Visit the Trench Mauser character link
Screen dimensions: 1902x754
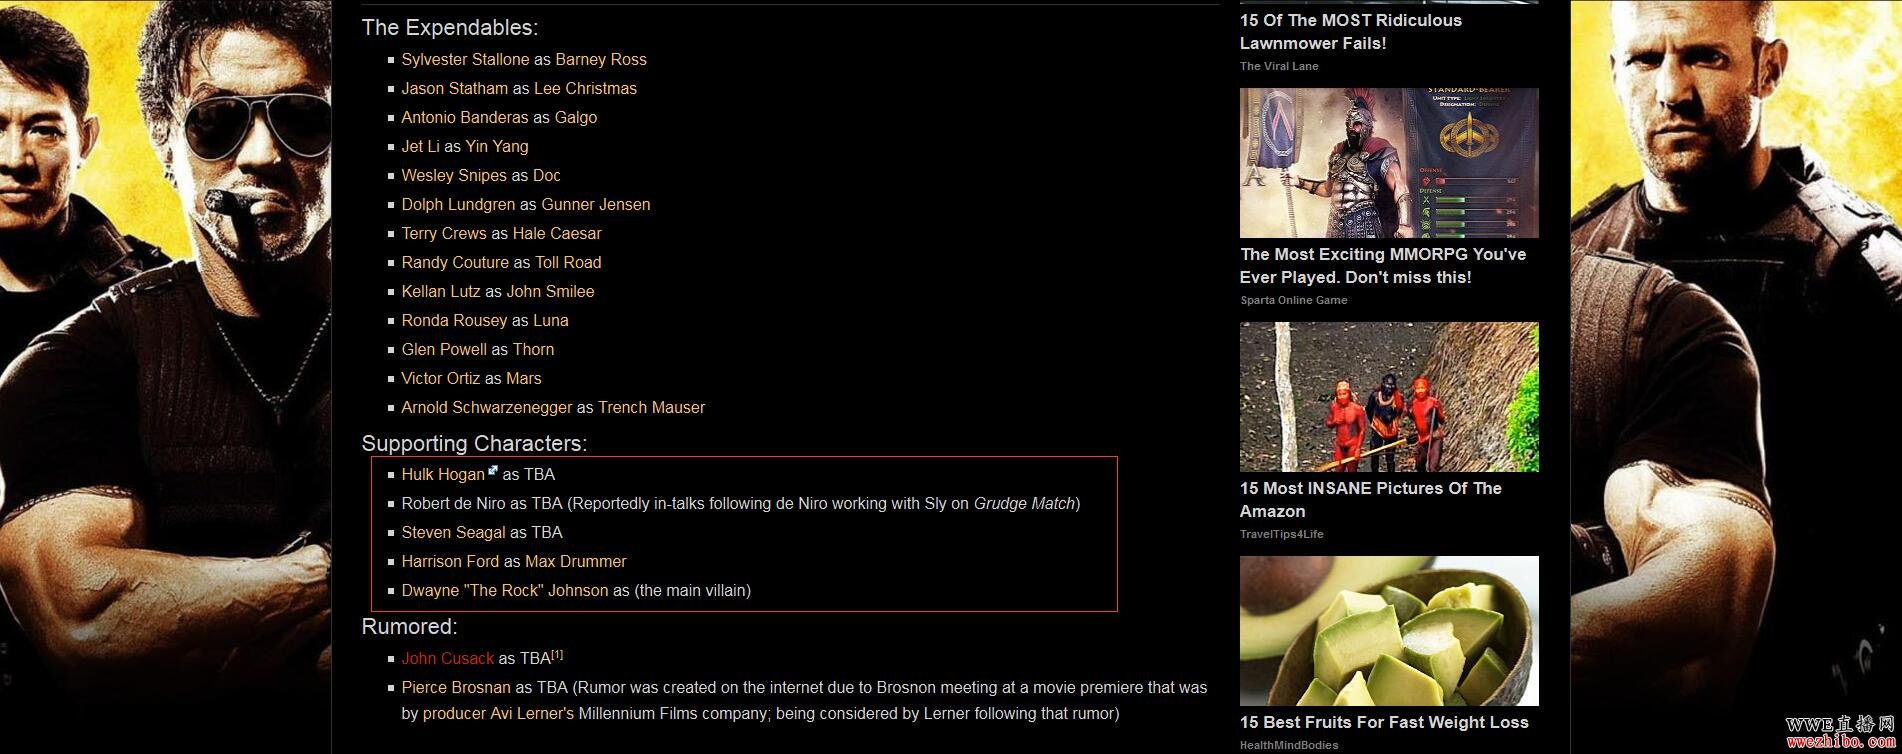(651, 407)
